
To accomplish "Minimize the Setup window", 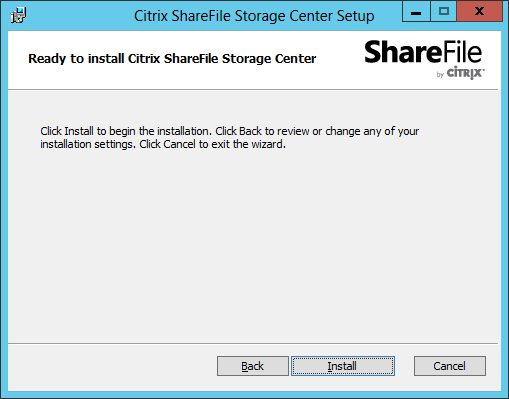I will [416, 12].
